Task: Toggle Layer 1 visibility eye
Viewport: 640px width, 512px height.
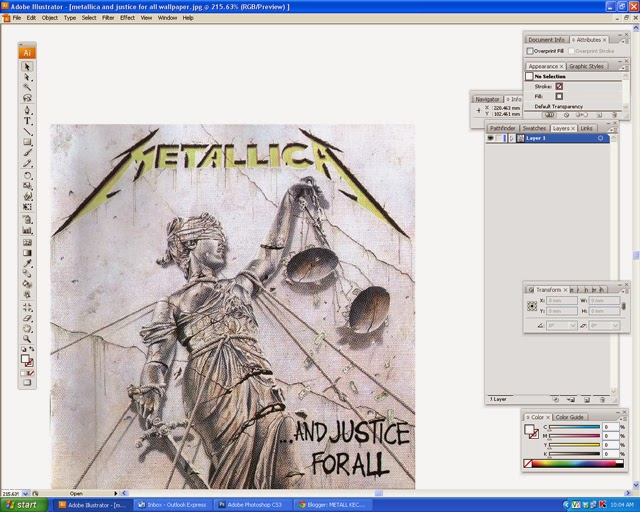Action: pos(490,138)
